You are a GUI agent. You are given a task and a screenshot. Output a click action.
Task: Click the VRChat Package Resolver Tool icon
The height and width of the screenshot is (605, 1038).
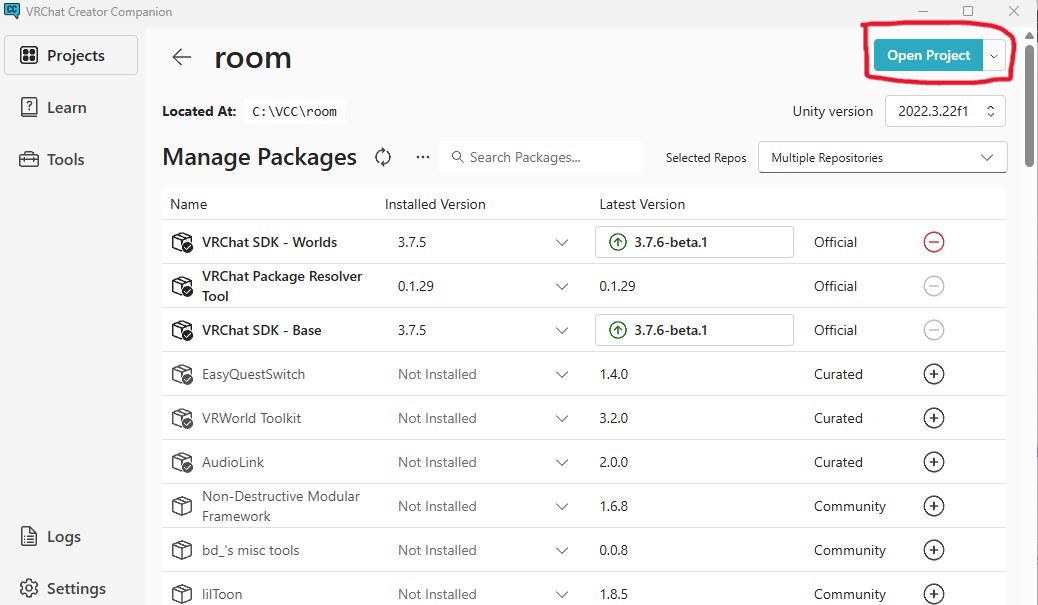pyautogui.click(x=182, y=286)
